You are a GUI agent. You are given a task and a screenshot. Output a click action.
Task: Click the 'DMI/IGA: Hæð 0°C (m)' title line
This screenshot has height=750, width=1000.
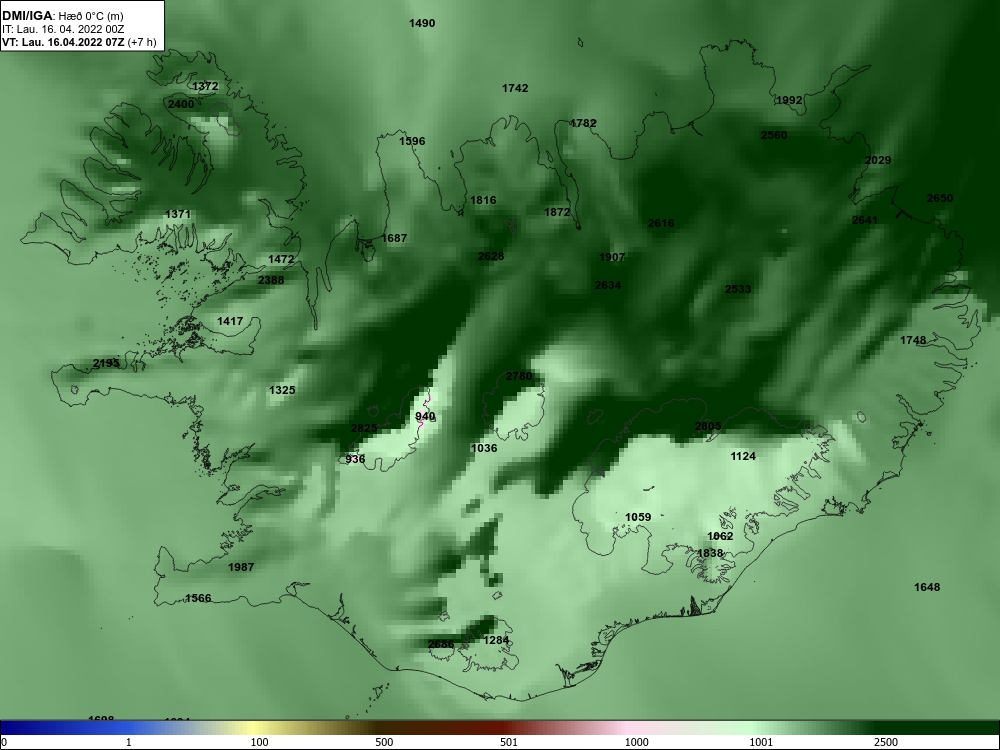point(62,17)
